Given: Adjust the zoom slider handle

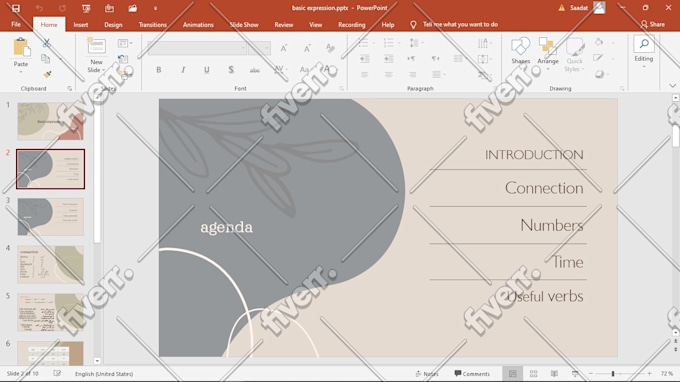Looking at the screenshot, I should (x=613, y=373).
